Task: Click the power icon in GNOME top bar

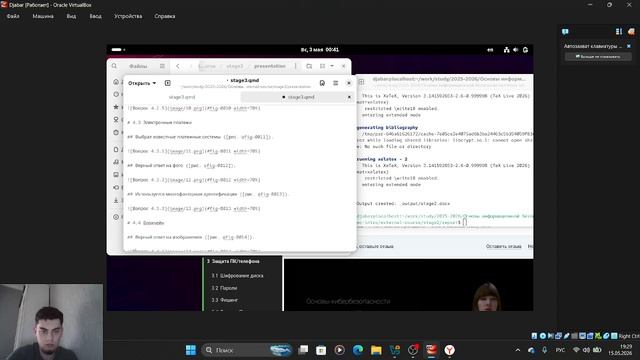Action: tap(526, 50)
